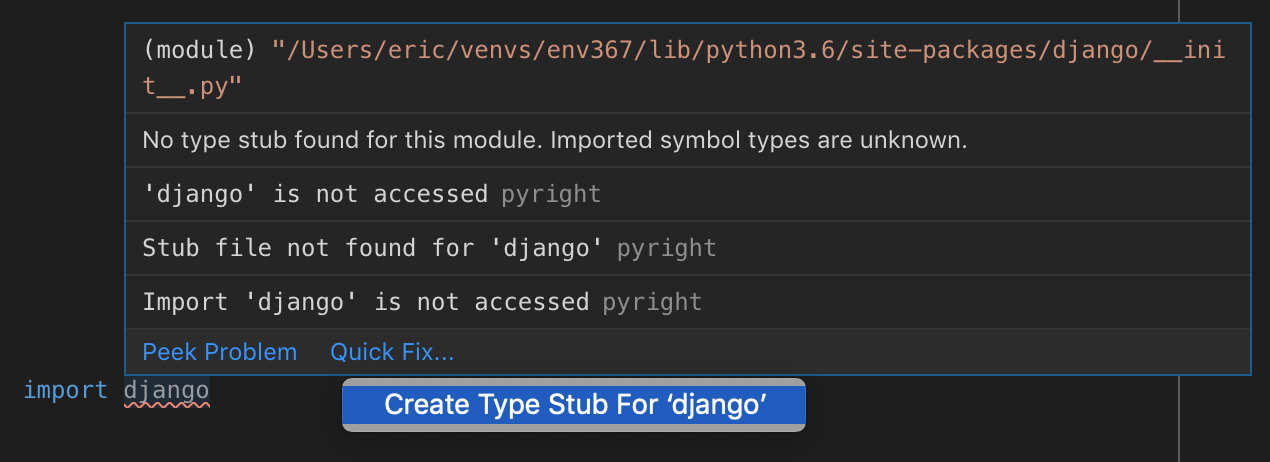
Task: Click 'Stub file not found for django' diagnostic
Action: click(x=372, y=248)
